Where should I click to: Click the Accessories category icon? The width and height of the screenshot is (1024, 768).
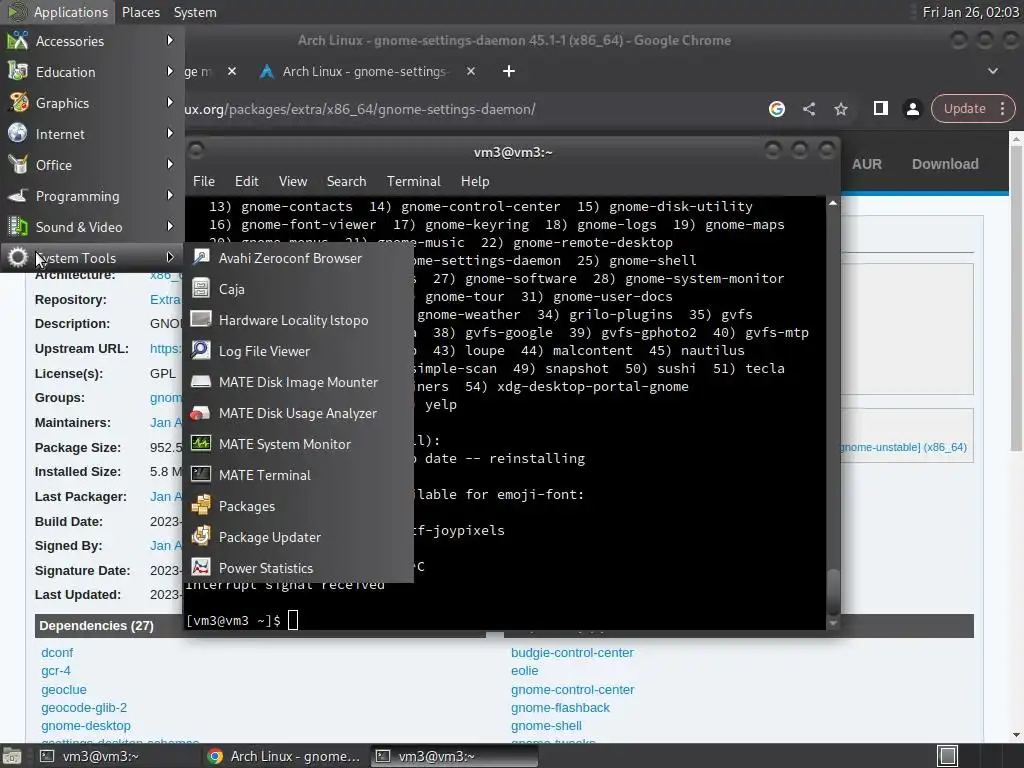coord(18,40)
